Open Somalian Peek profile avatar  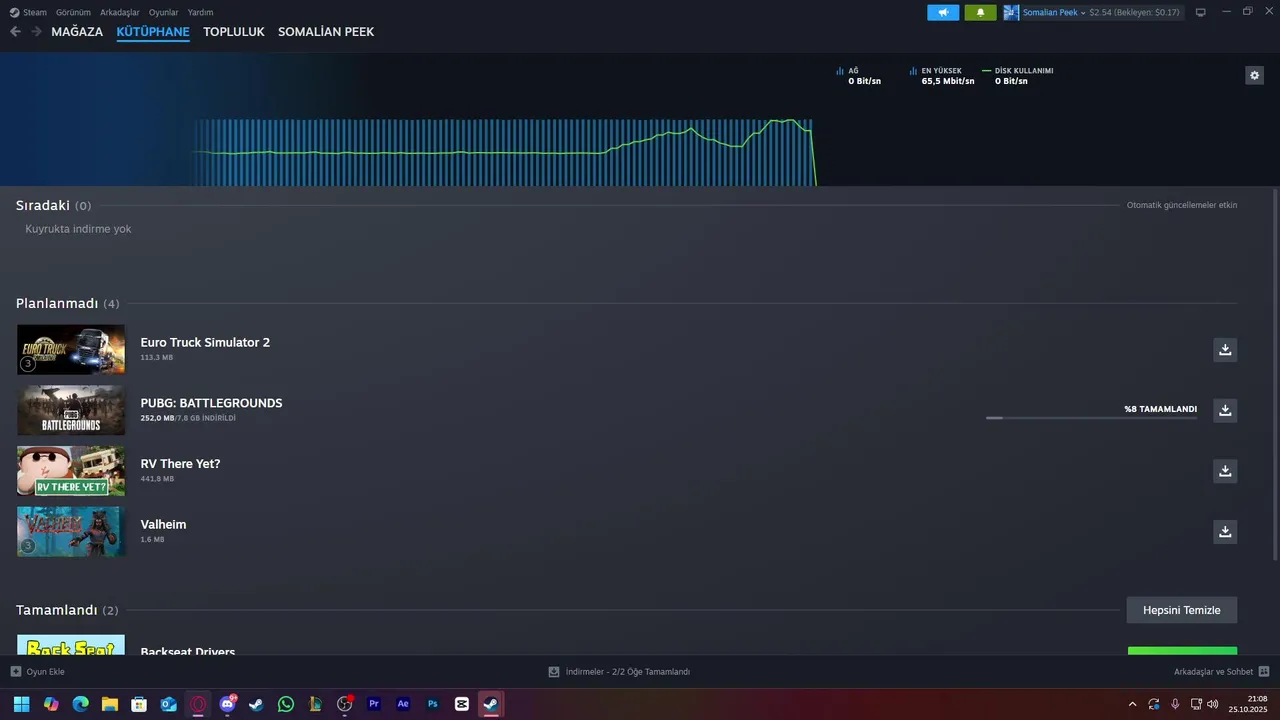[1011, 12]
